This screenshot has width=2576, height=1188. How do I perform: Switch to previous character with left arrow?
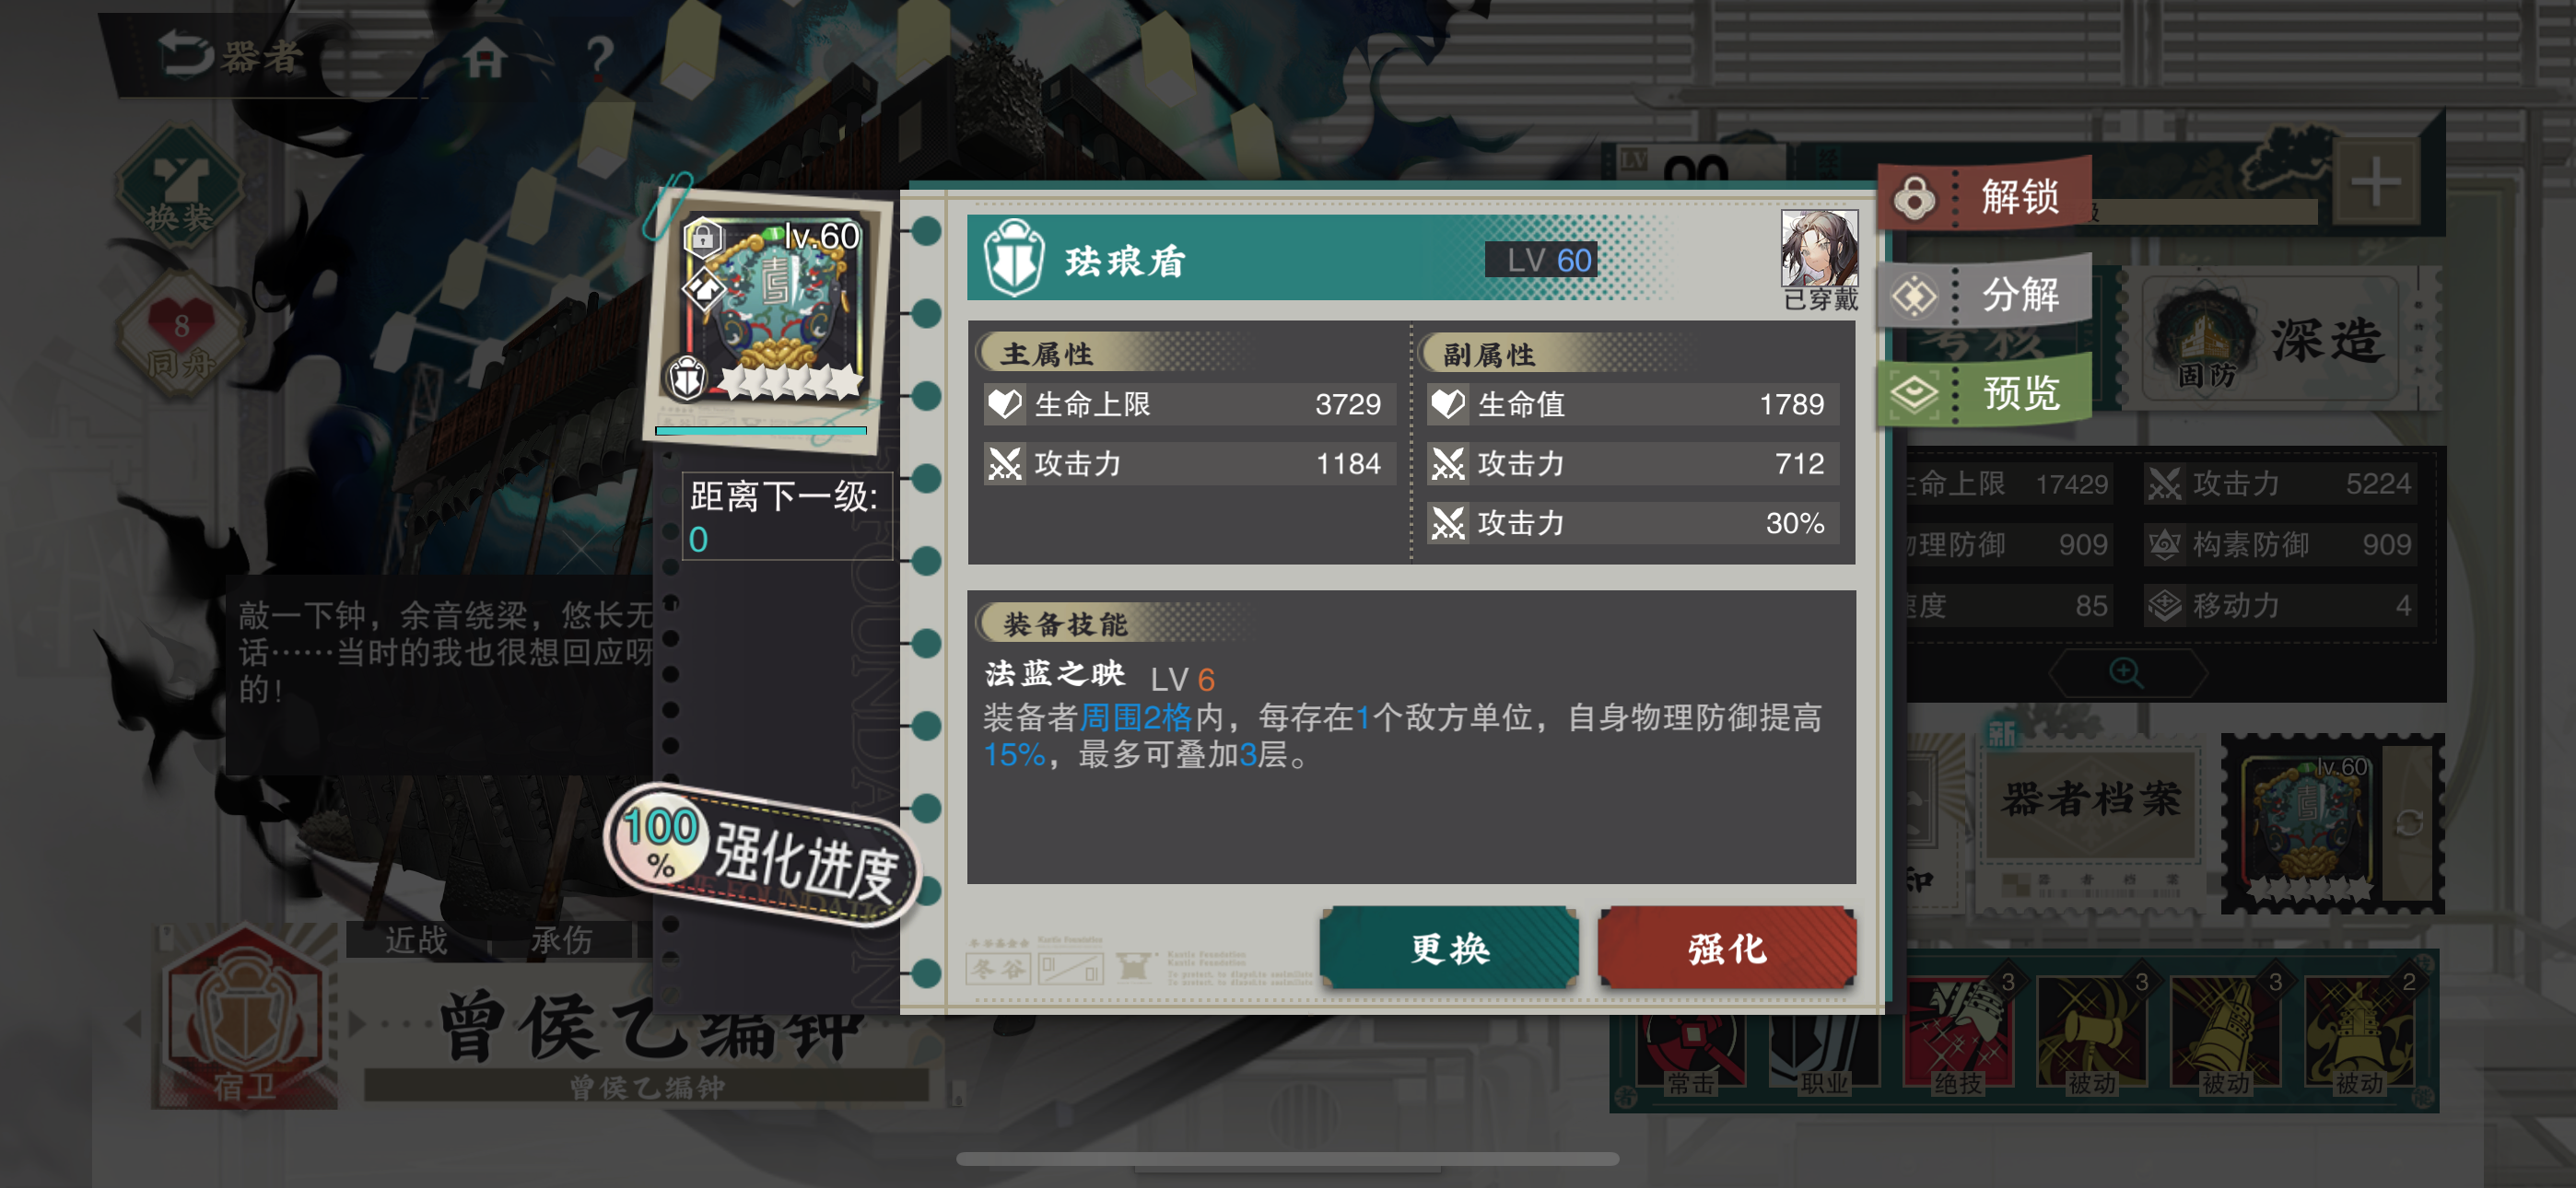click(x=133, y=1023)
